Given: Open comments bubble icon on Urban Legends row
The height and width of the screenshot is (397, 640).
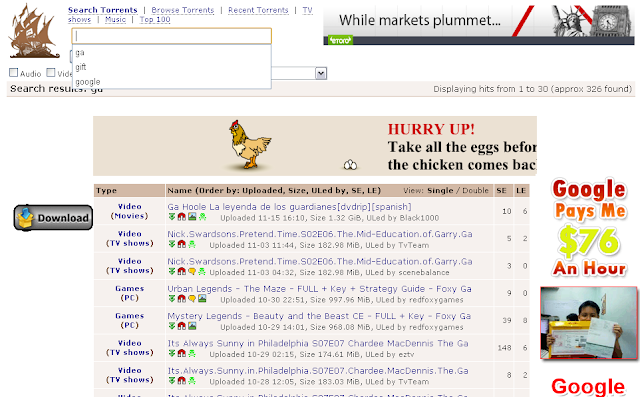Looking at the screenshot, I should point(192,299).
